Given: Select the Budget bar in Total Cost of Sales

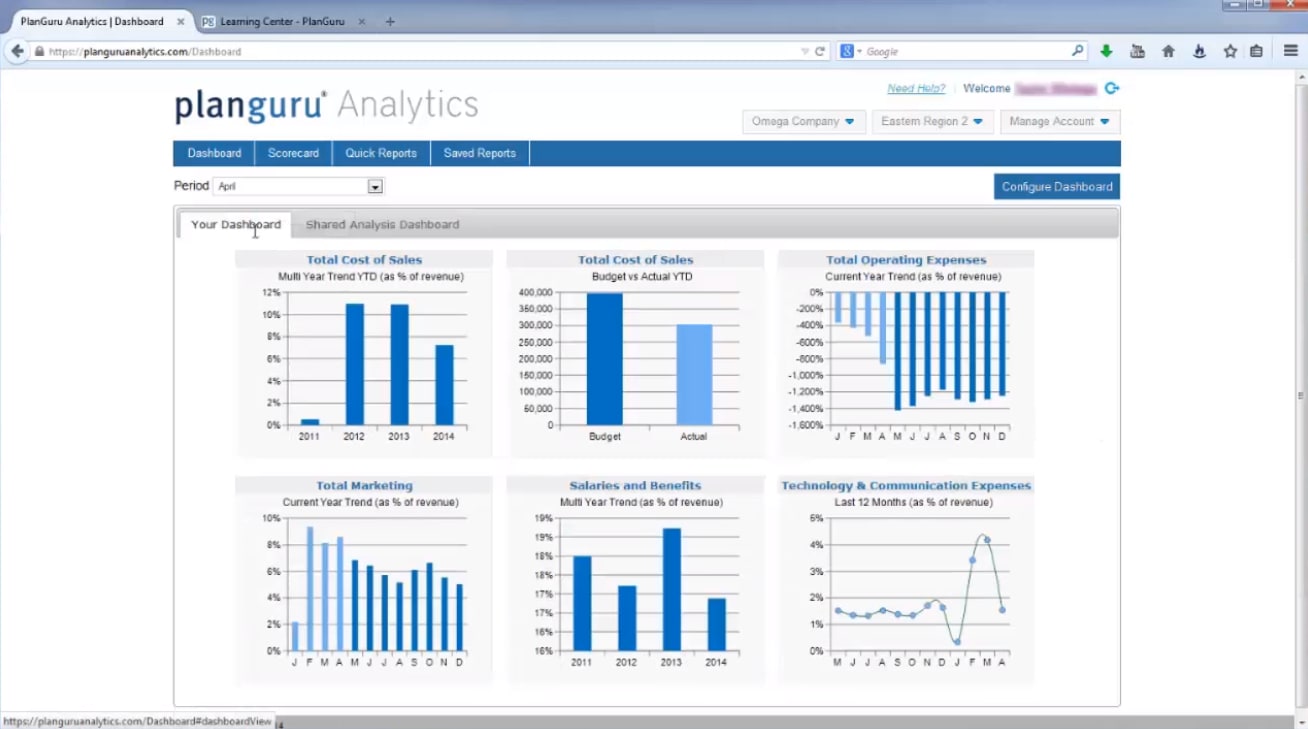Looking at the screenshot, I should (606, 360).
